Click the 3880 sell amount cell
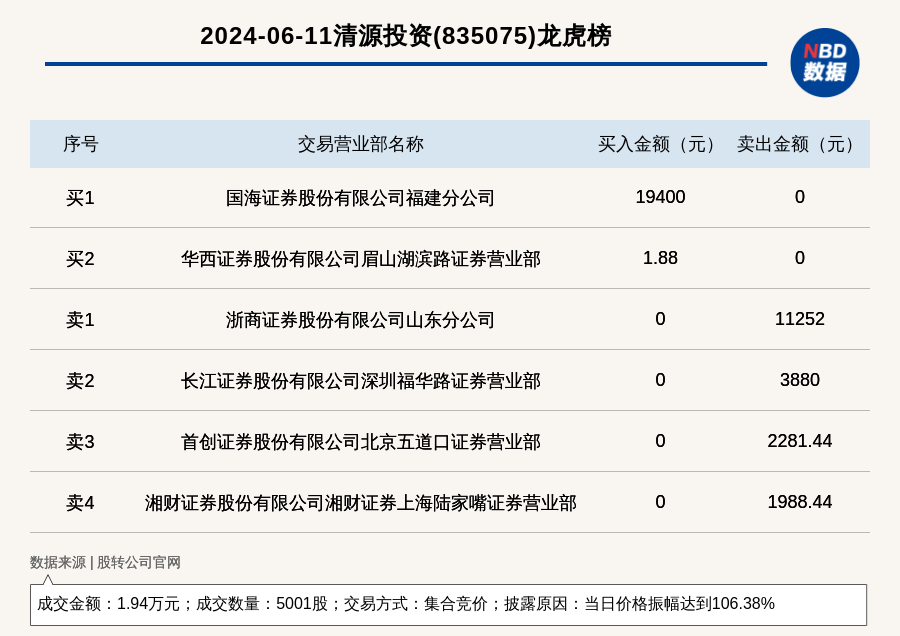This screenshot has width=900, height=636. (x=800, y=379)
